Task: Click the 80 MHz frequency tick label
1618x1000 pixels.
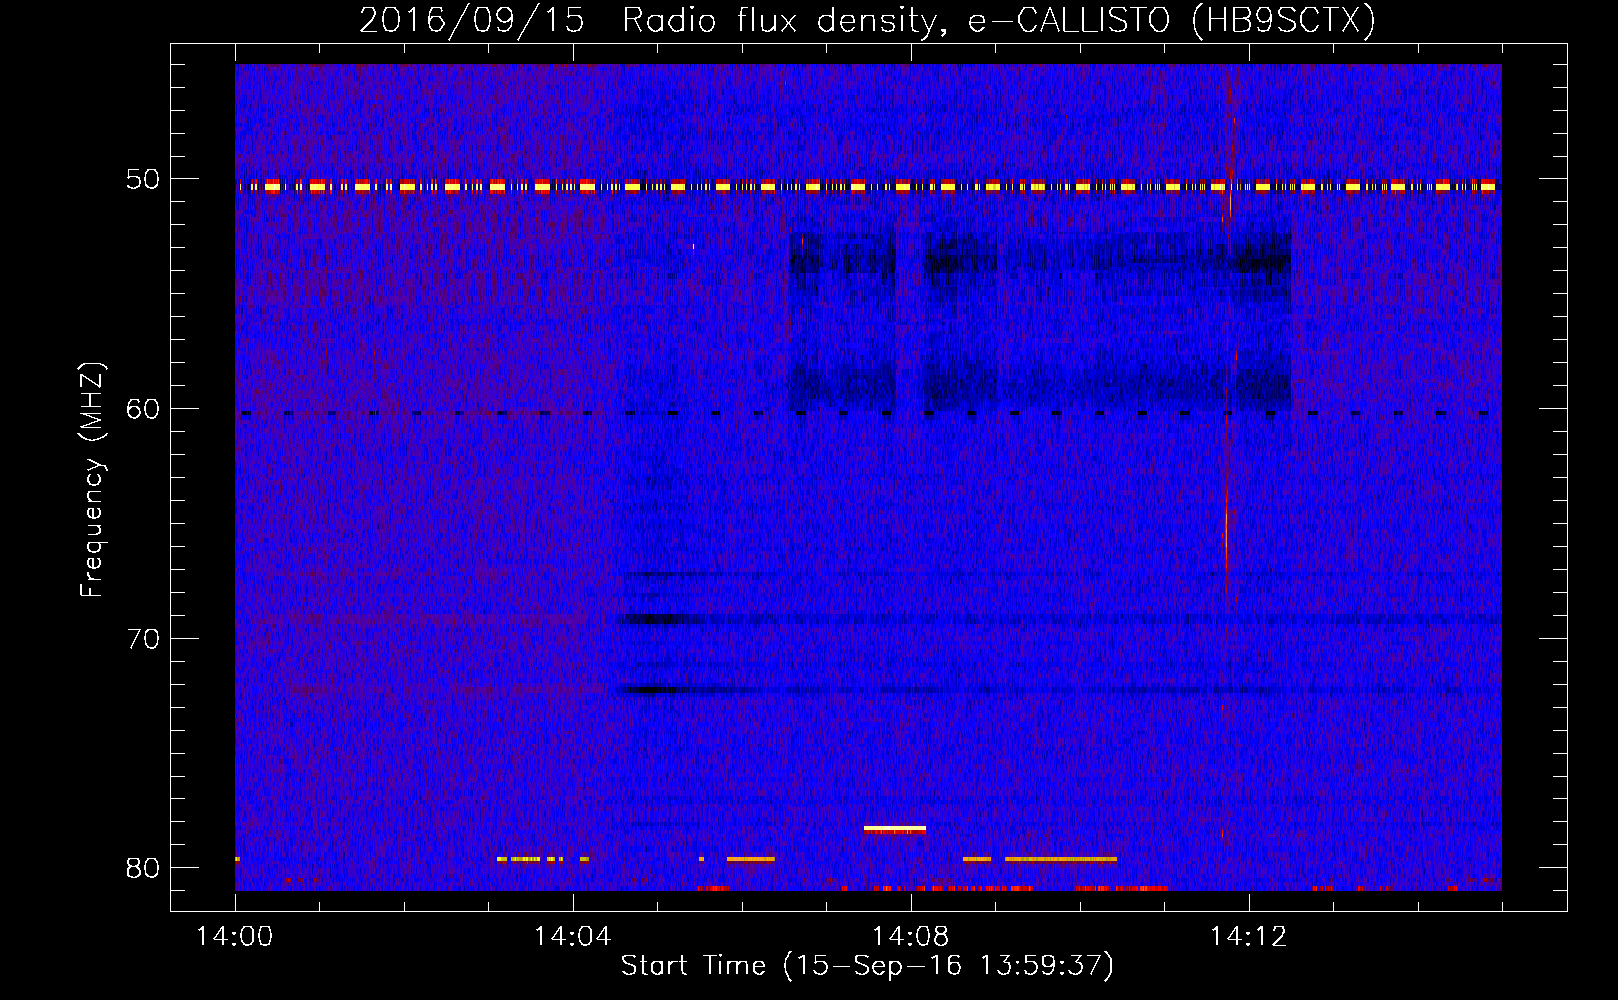Action: [143, 867]
